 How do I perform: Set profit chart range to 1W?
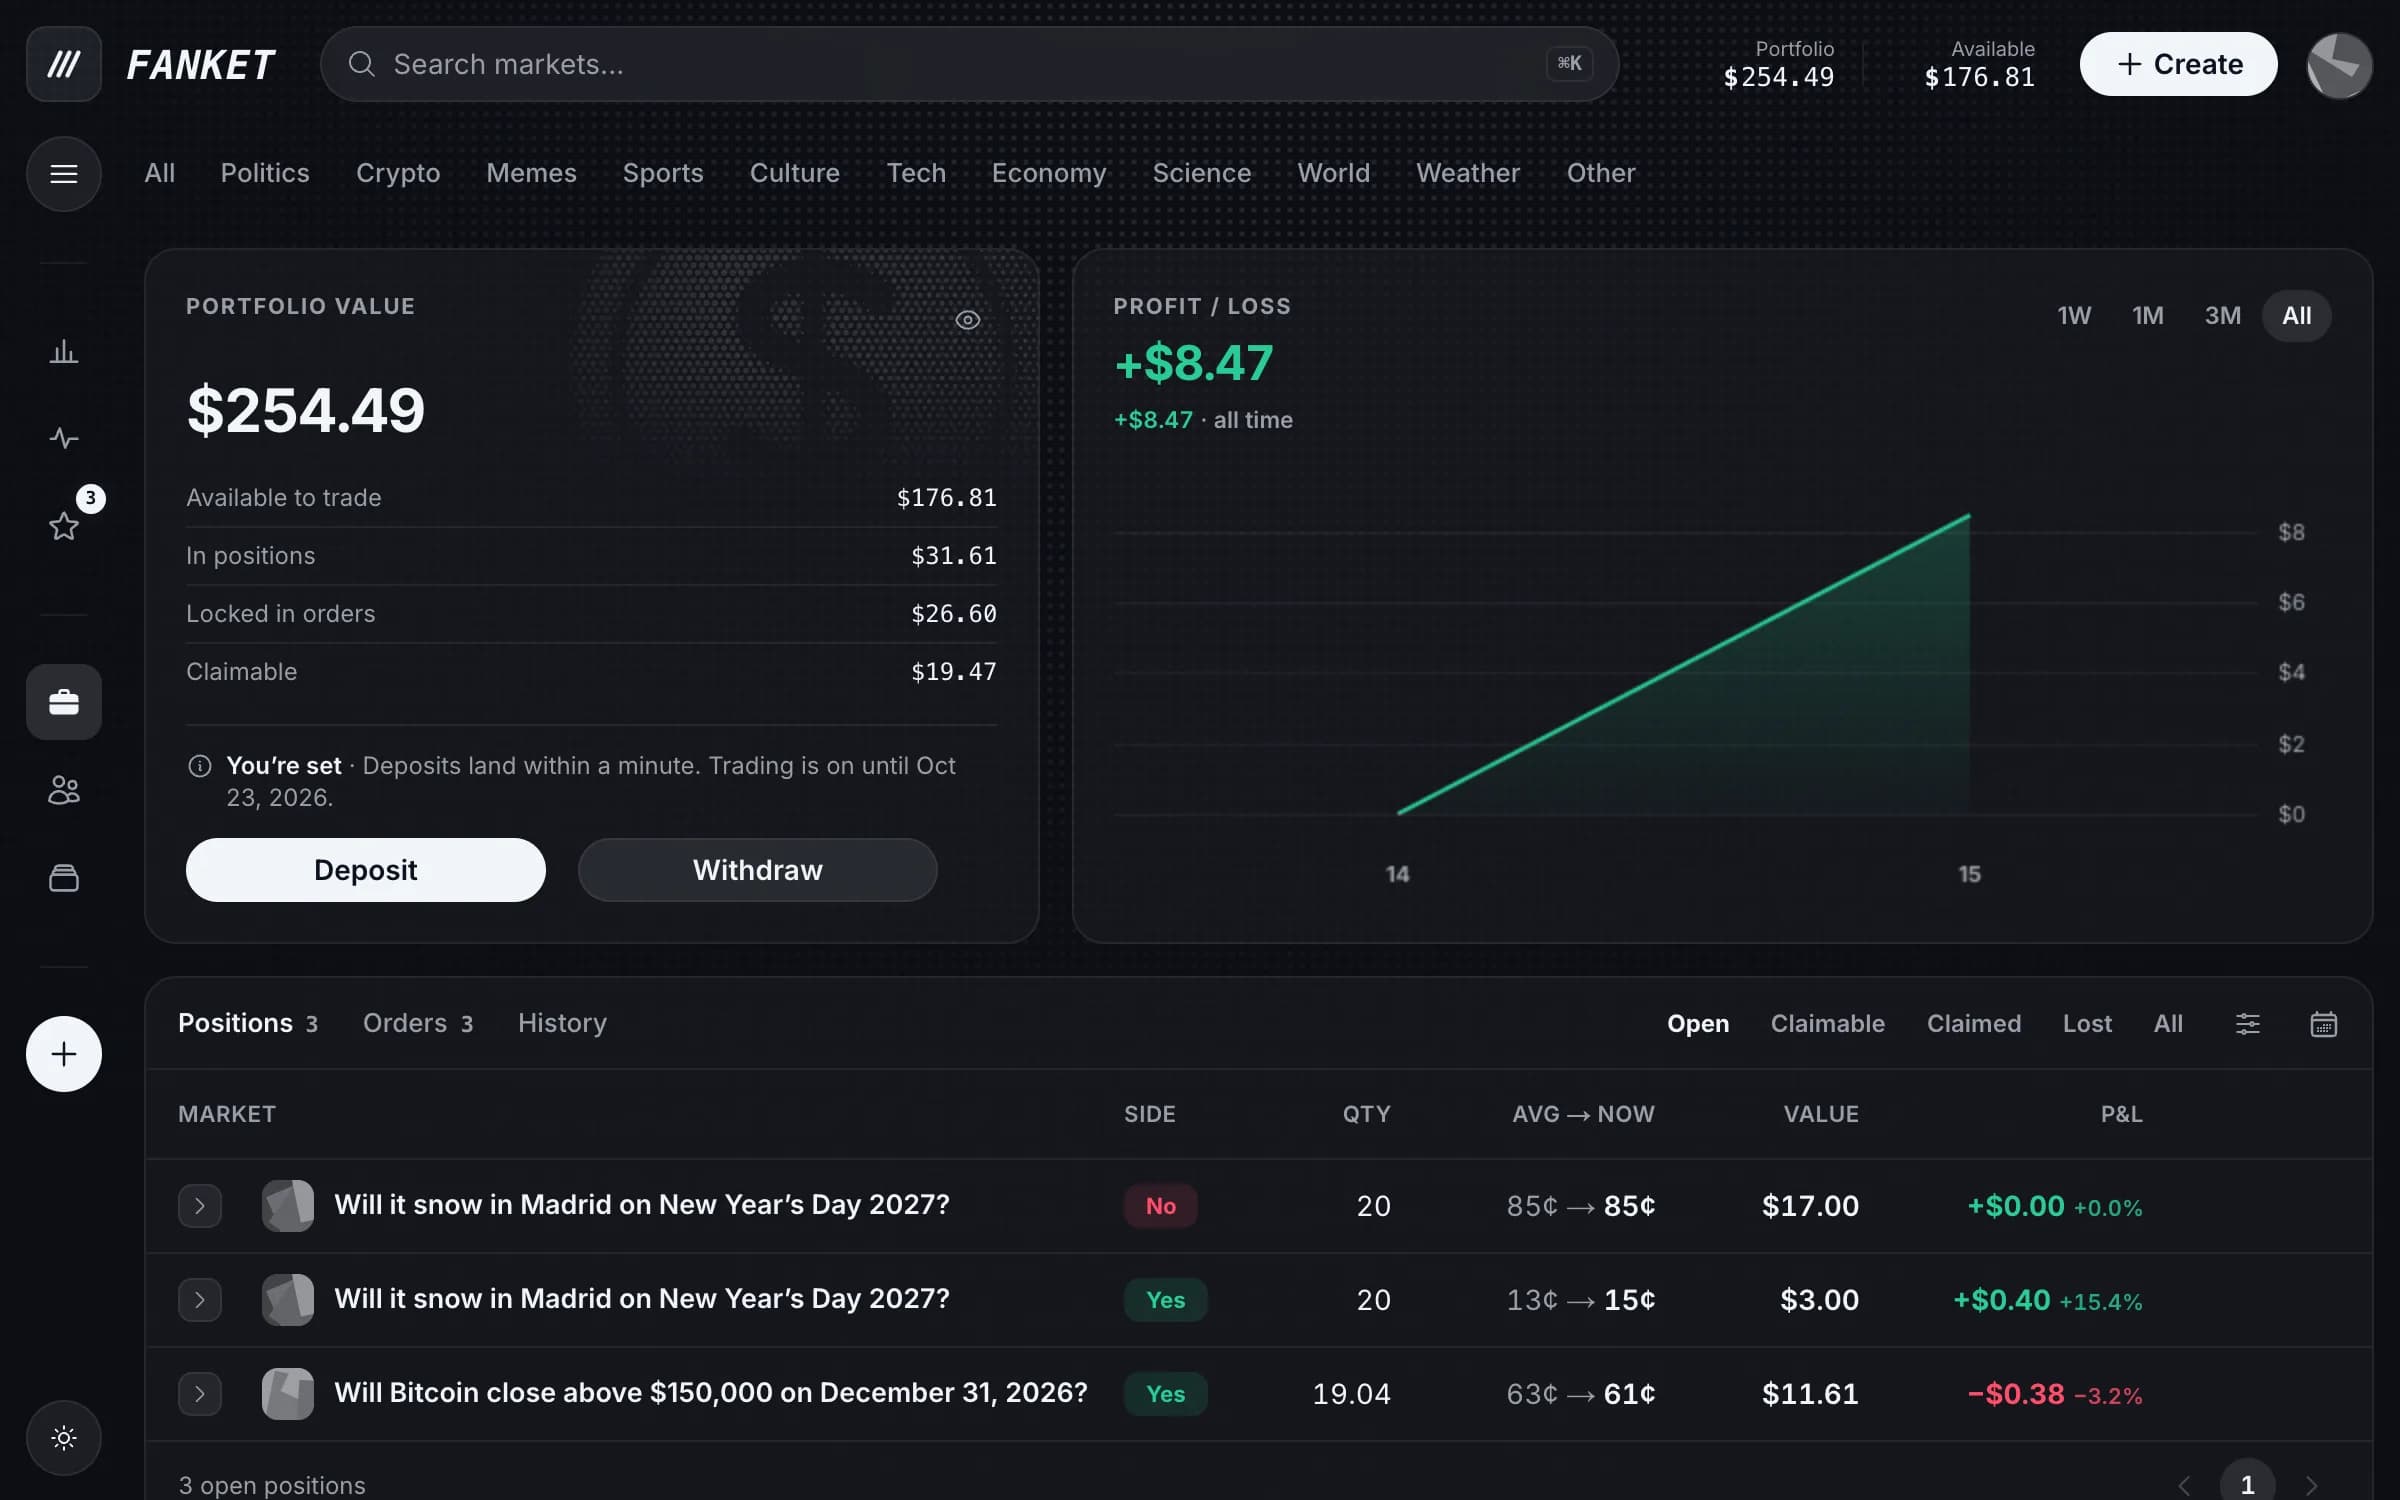click(2074, 316)
